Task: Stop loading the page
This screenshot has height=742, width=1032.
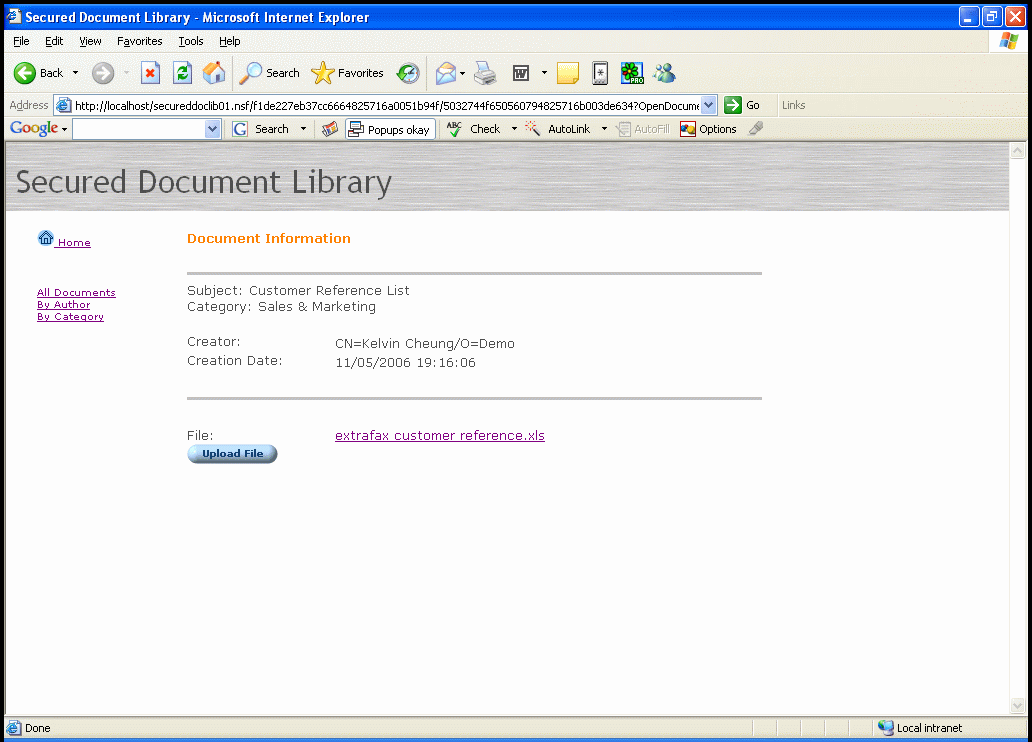Action: tap(151, 73)
